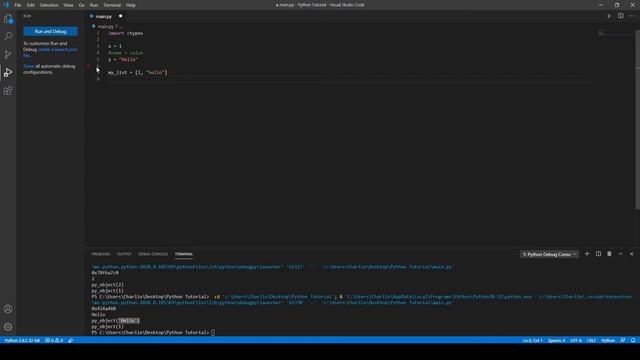
Task: Open the Selection menu
Action: pyautogui.click(x=49, y=5)
